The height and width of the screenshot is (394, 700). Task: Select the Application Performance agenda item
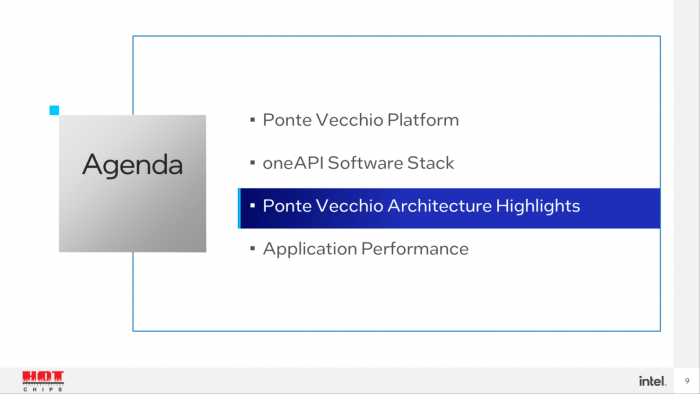tap(366, 249)
